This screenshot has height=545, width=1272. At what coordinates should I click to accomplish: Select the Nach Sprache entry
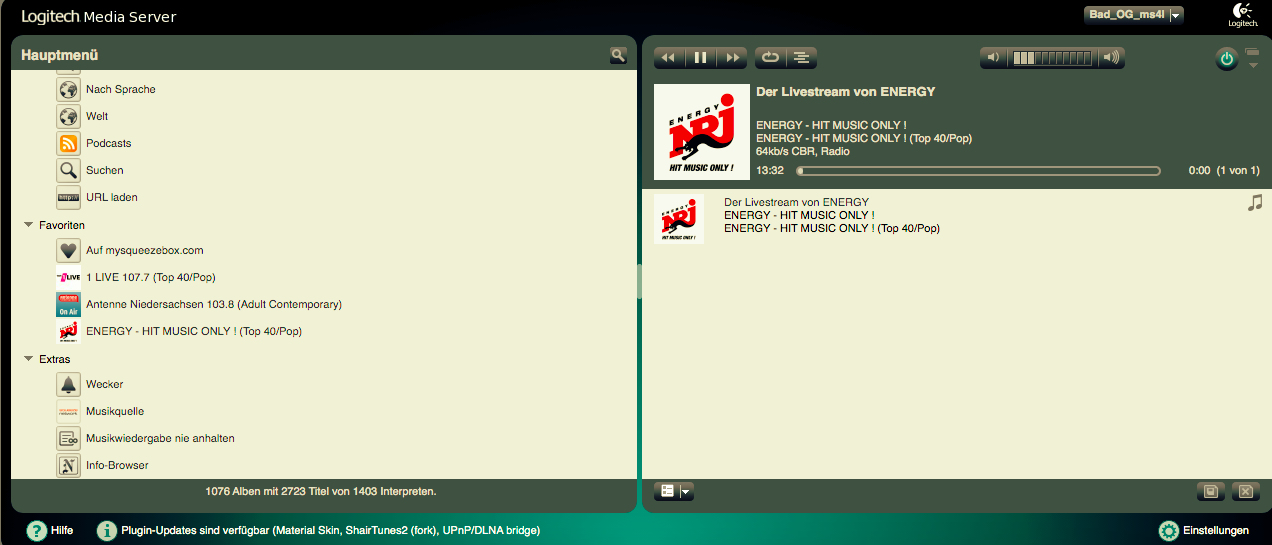point(121,89)
